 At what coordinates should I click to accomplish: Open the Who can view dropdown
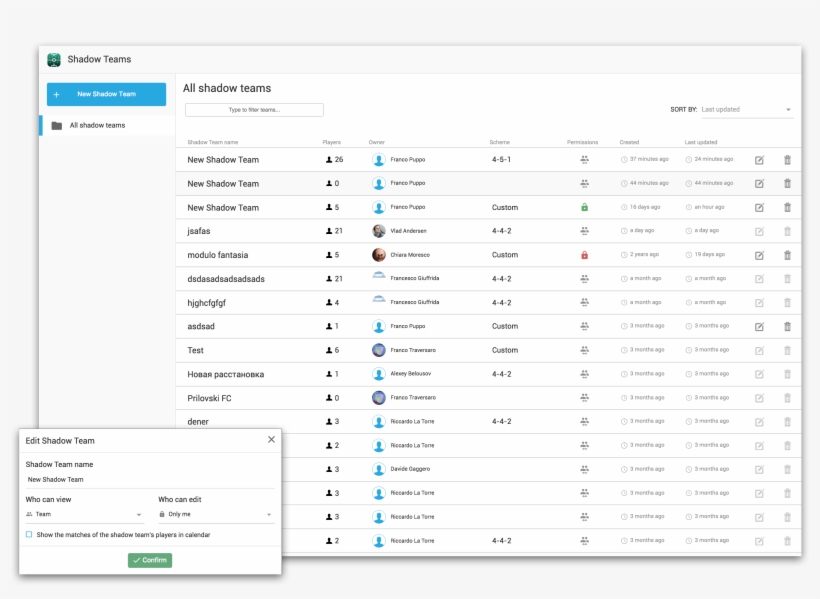pyautogui.click(x=84, y=514)
